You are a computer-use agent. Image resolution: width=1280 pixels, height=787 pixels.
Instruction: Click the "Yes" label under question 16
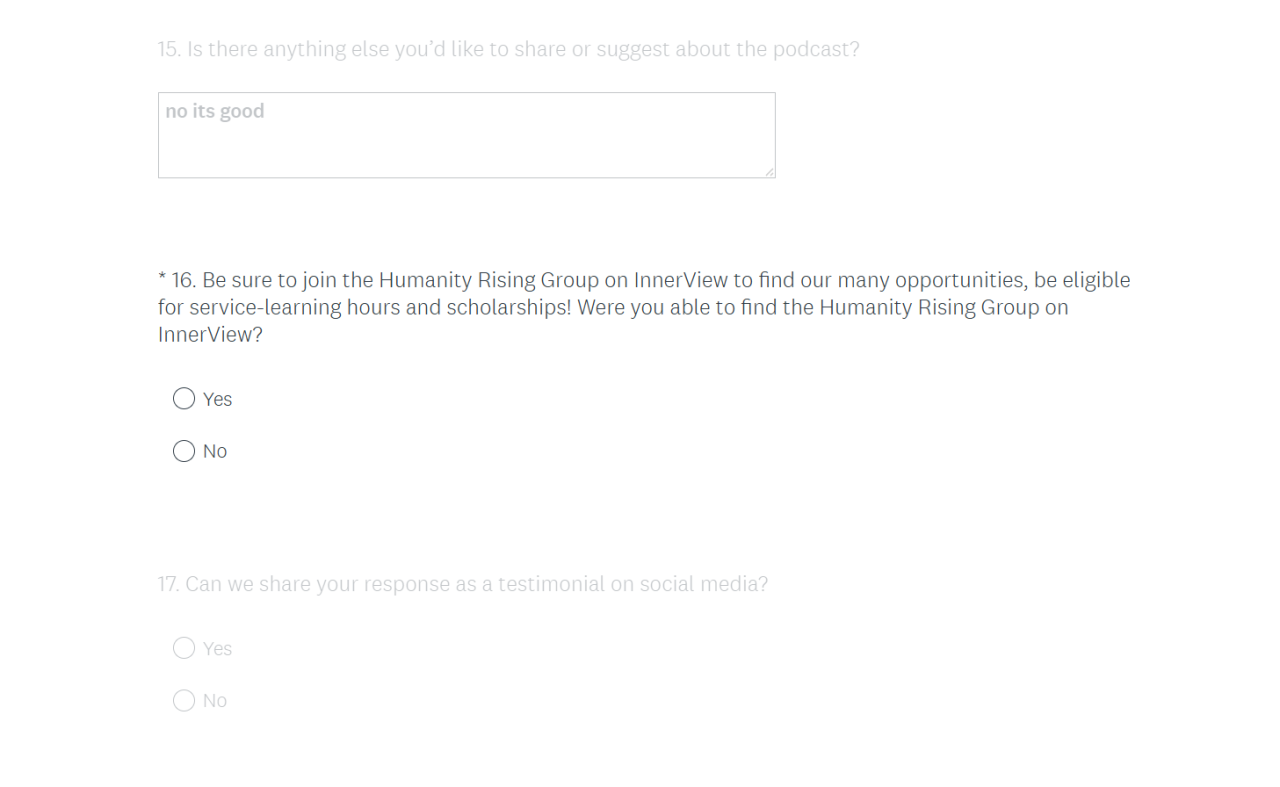pyautogui.click(x=217, y=399)
